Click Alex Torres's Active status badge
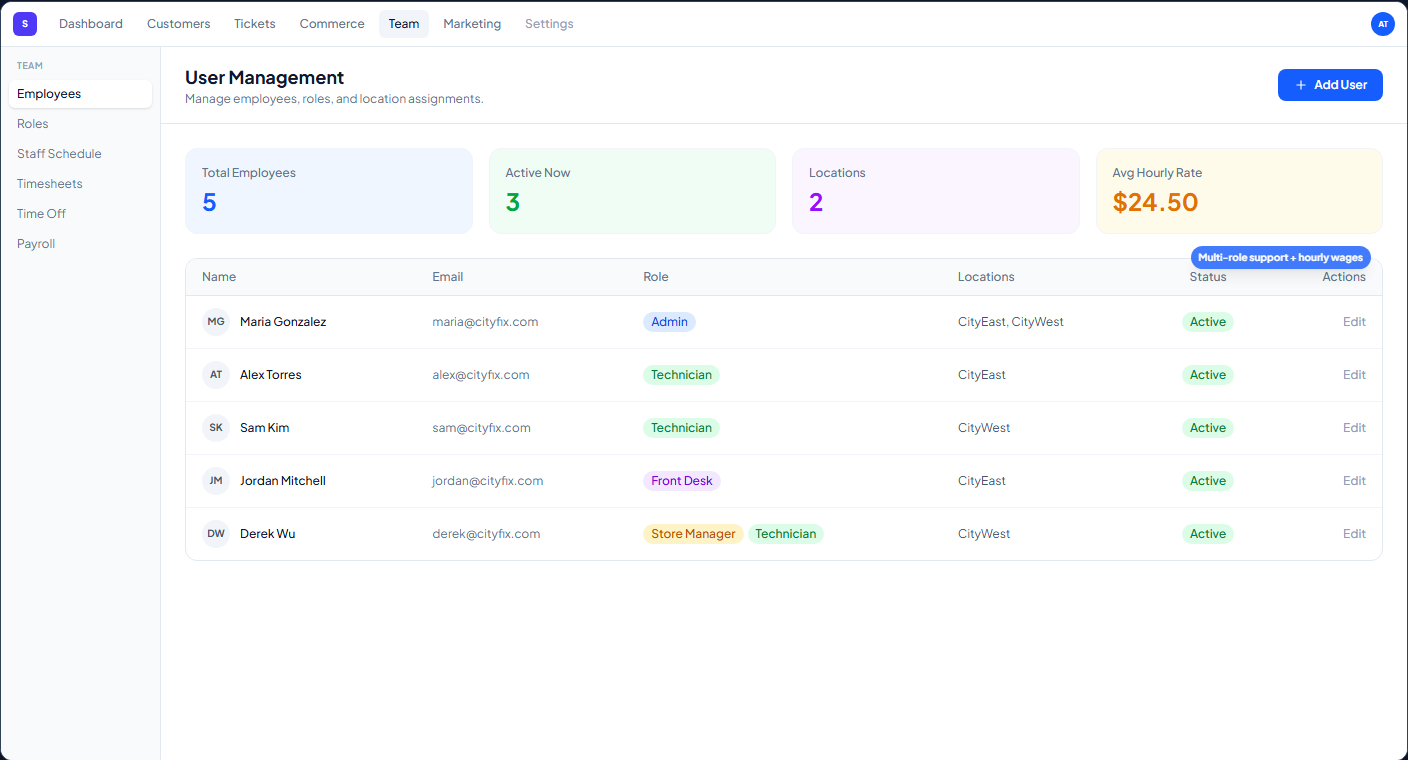This screenshot has width=1408, height=761. [1208, 375]
